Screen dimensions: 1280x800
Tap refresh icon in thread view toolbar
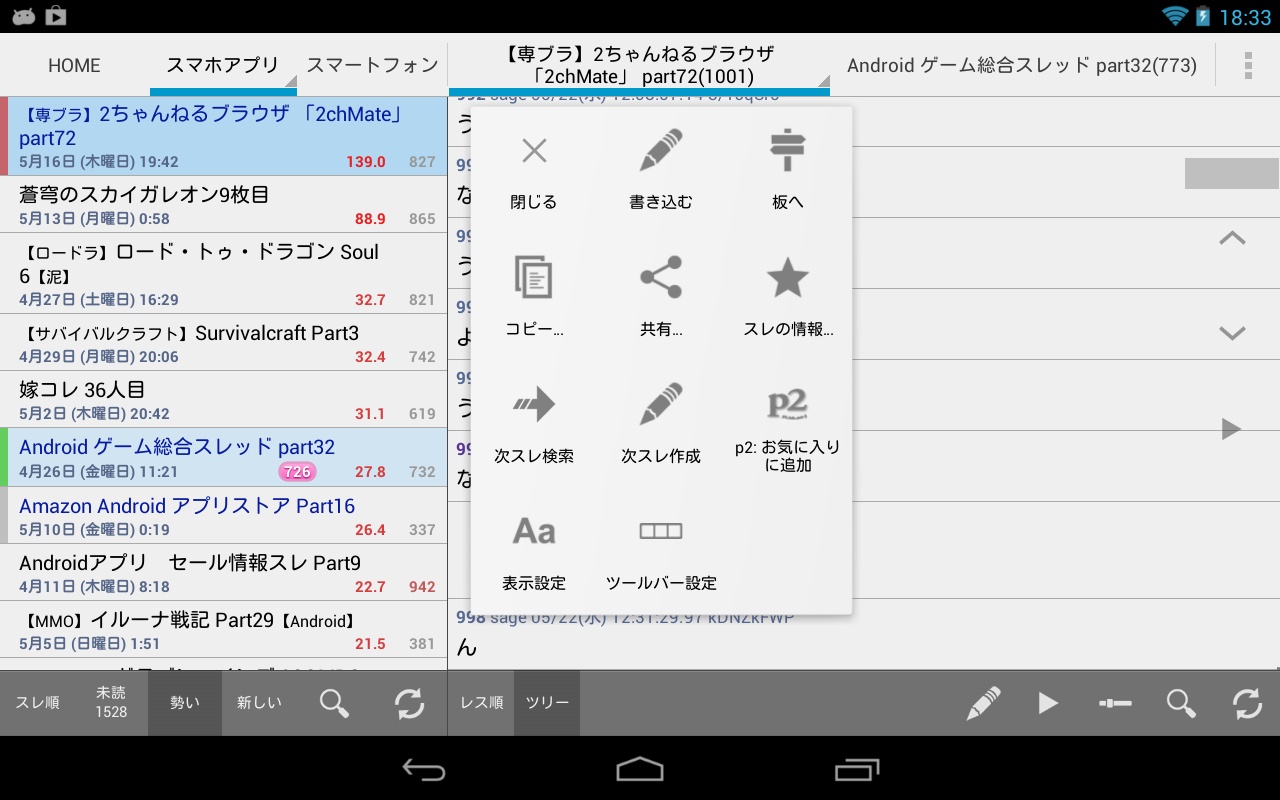click(1247, 703)
